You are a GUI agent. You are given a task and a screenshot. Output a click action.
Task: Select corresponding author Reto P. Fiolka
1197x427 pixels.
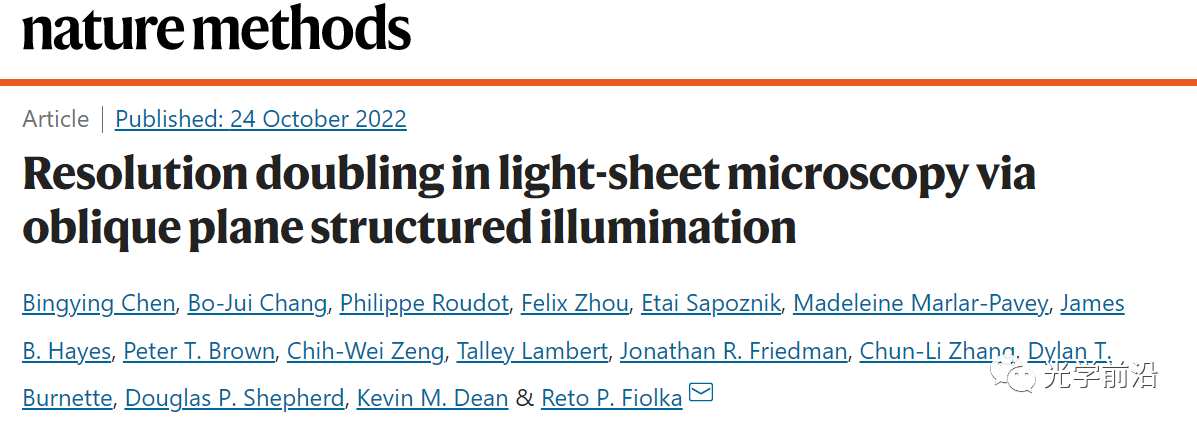(611, 398)
